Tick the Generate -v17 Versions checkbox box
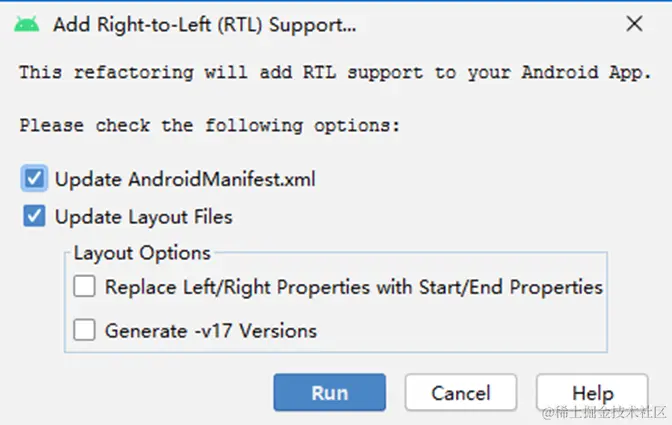Screen dimensions: 672x425 (85, 330)
